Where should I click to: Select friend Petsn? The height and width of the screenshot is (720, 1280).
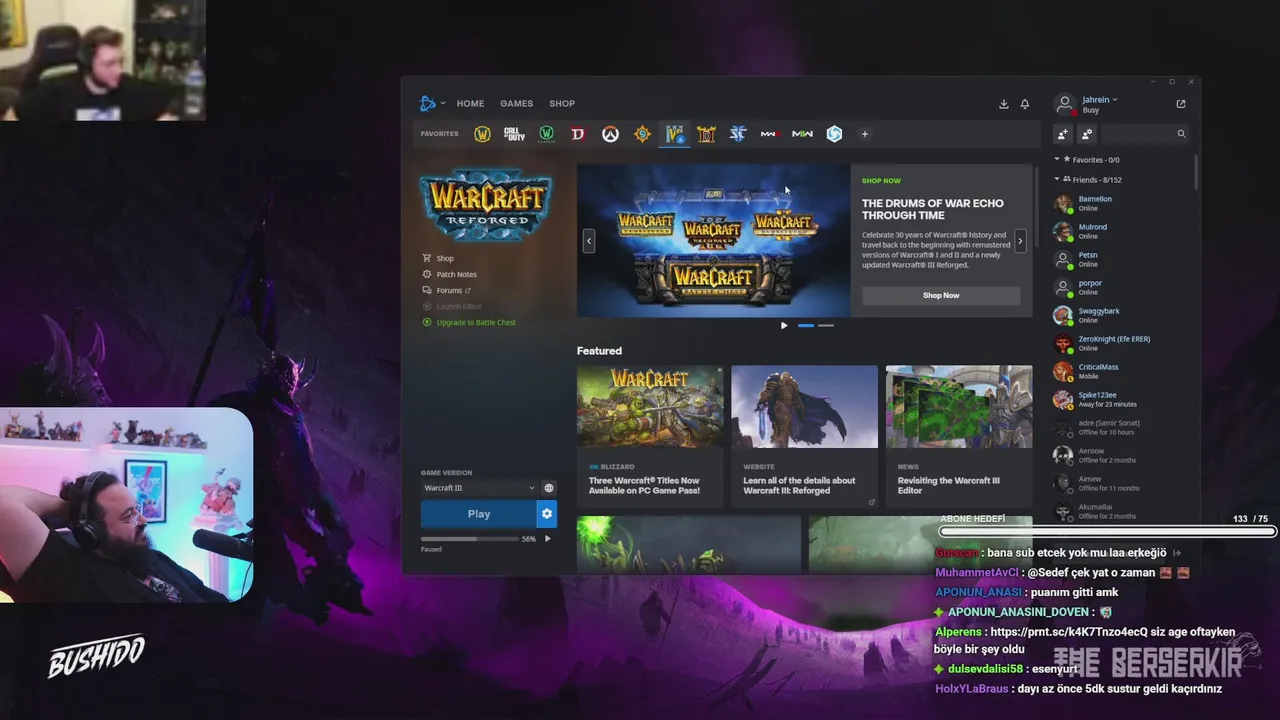[1120, 259]
